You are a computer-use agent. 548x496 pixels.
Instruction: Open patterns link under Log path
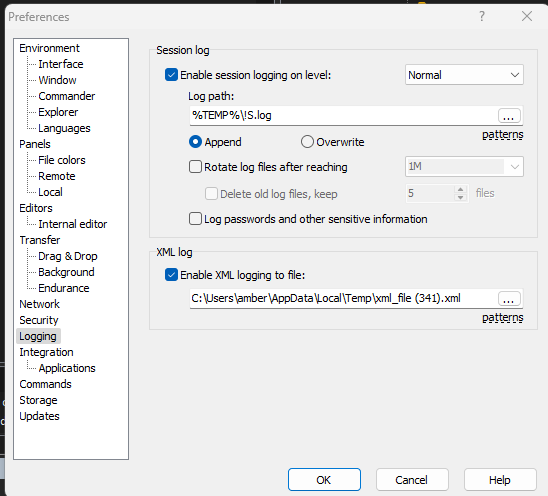point(503,135)
